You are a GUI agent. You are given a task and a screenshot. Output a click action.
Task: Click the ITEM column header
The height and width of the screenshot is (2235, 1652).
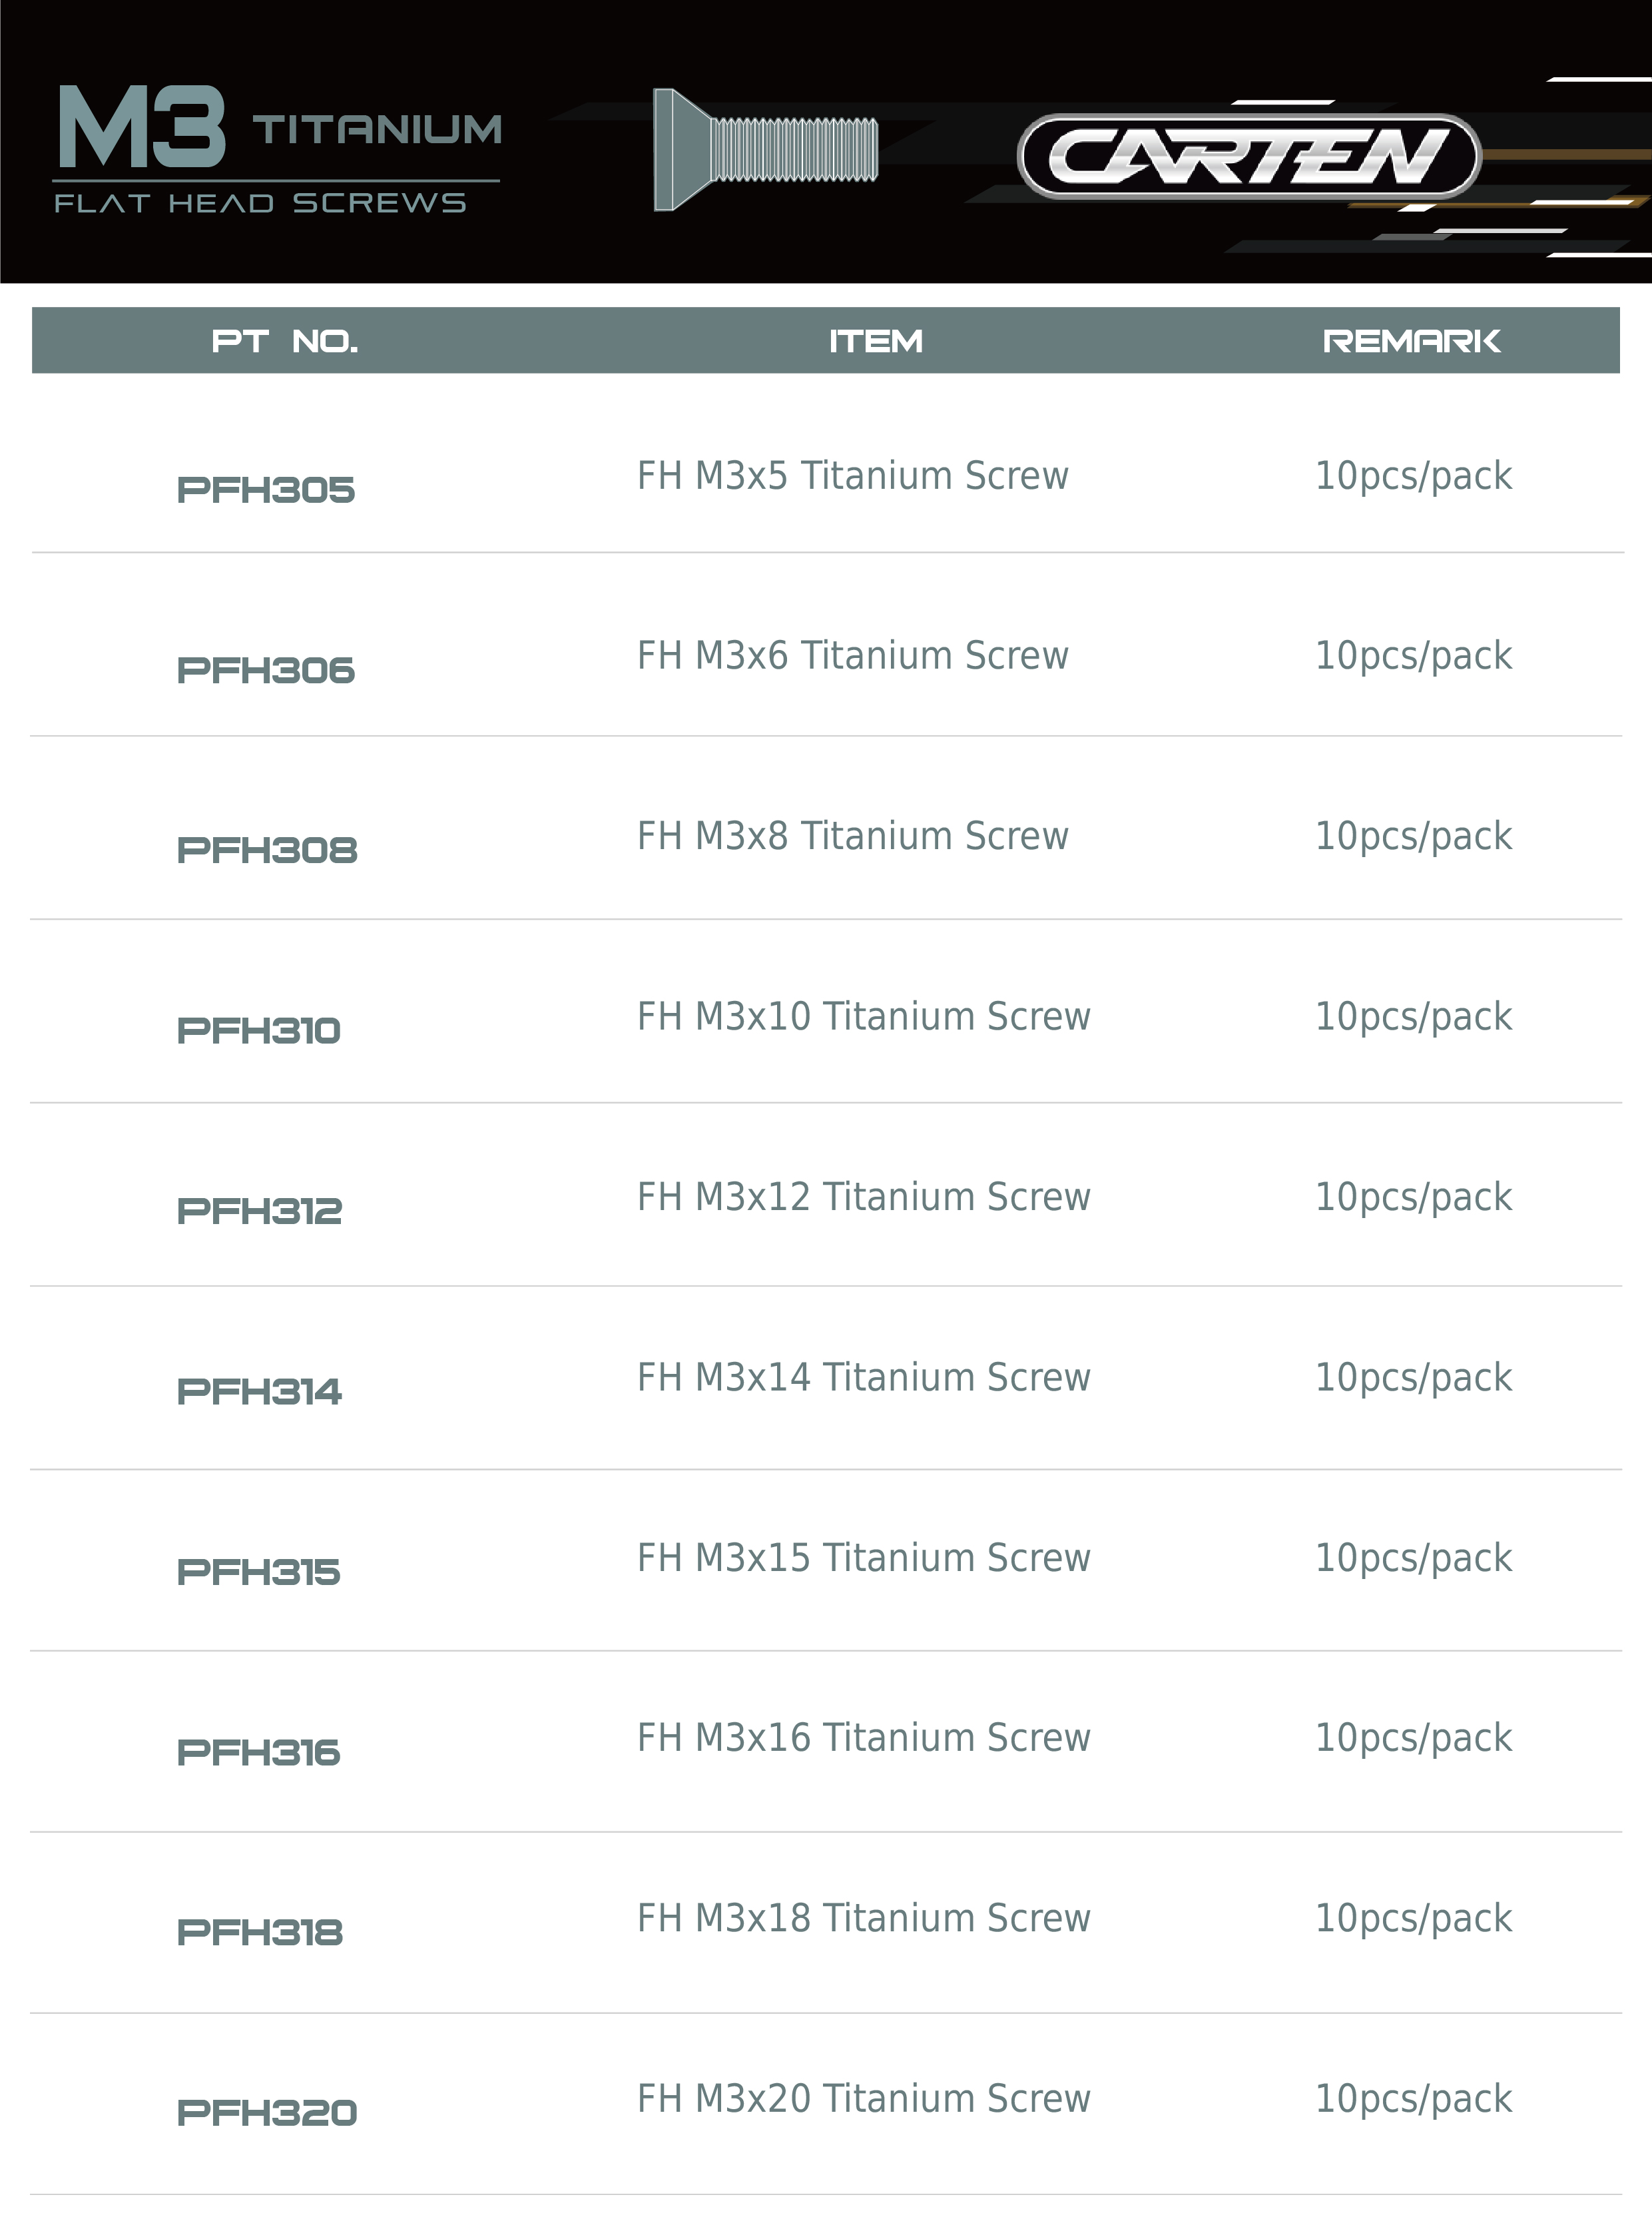875,341
